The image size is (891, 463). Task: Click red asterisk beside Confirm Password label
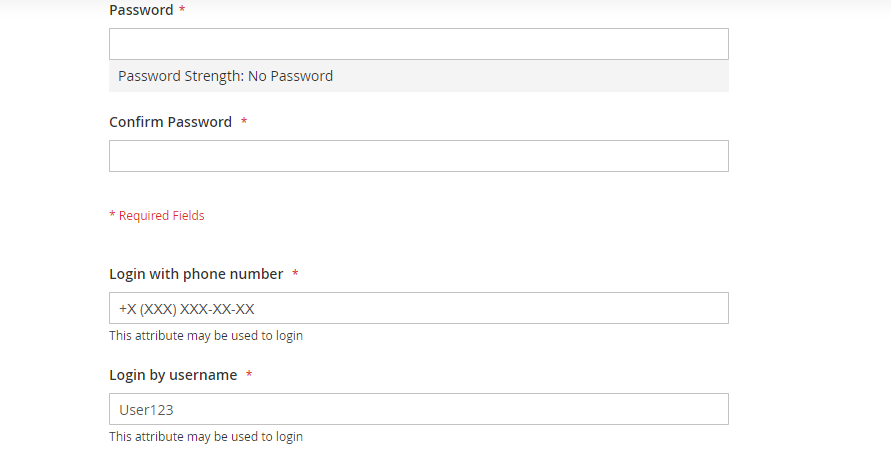(244, 122)
